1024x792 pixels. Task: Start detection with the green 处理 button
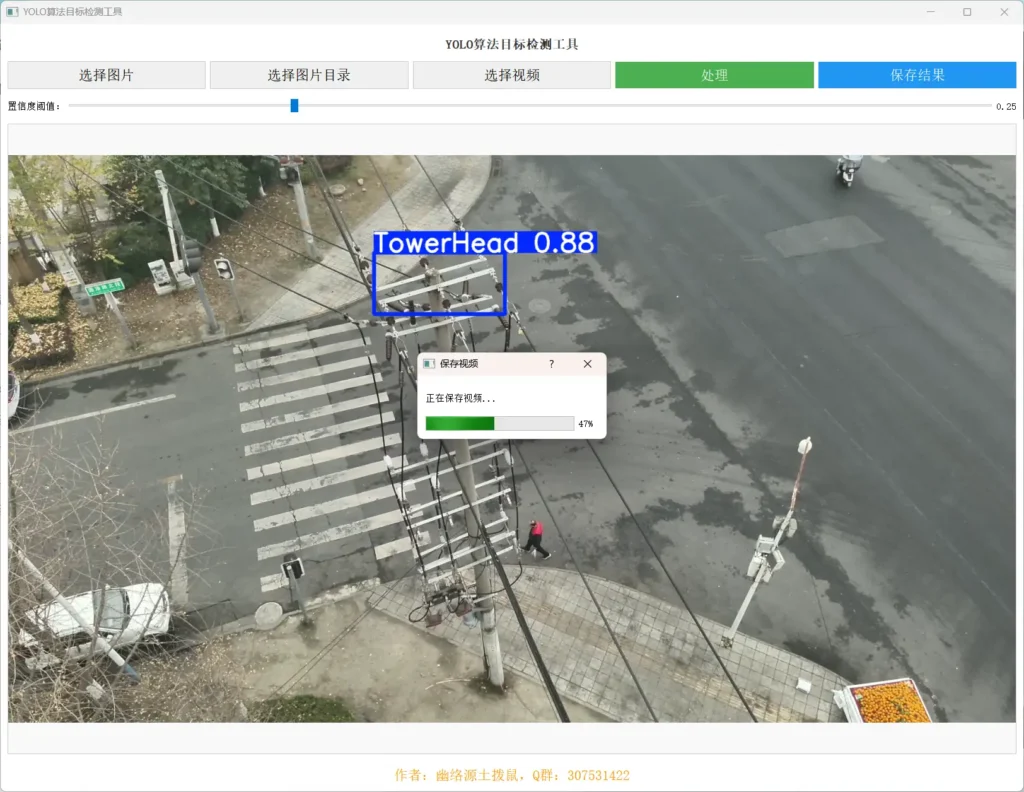pos(714,75)
